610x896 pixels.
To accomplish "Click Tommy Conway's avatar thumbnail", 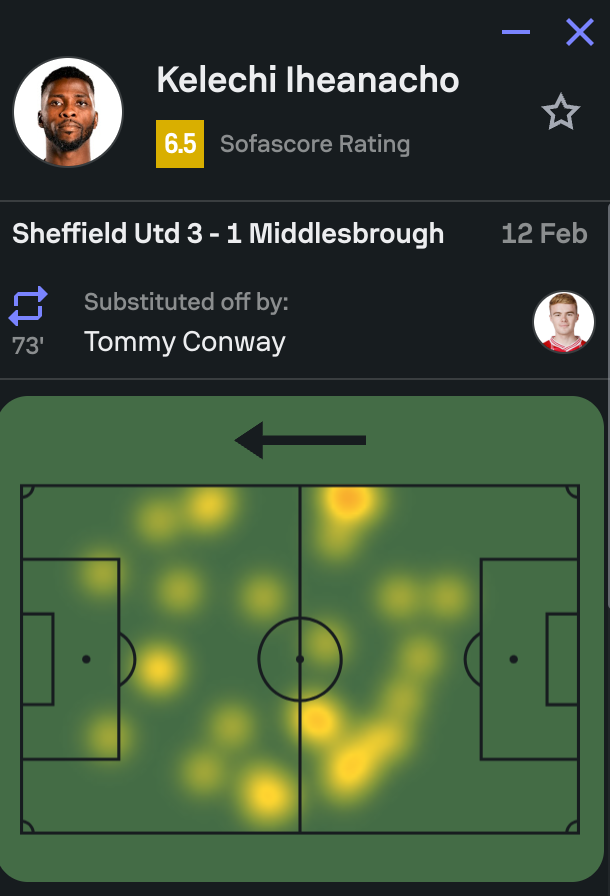I will [x=564, y=322].
